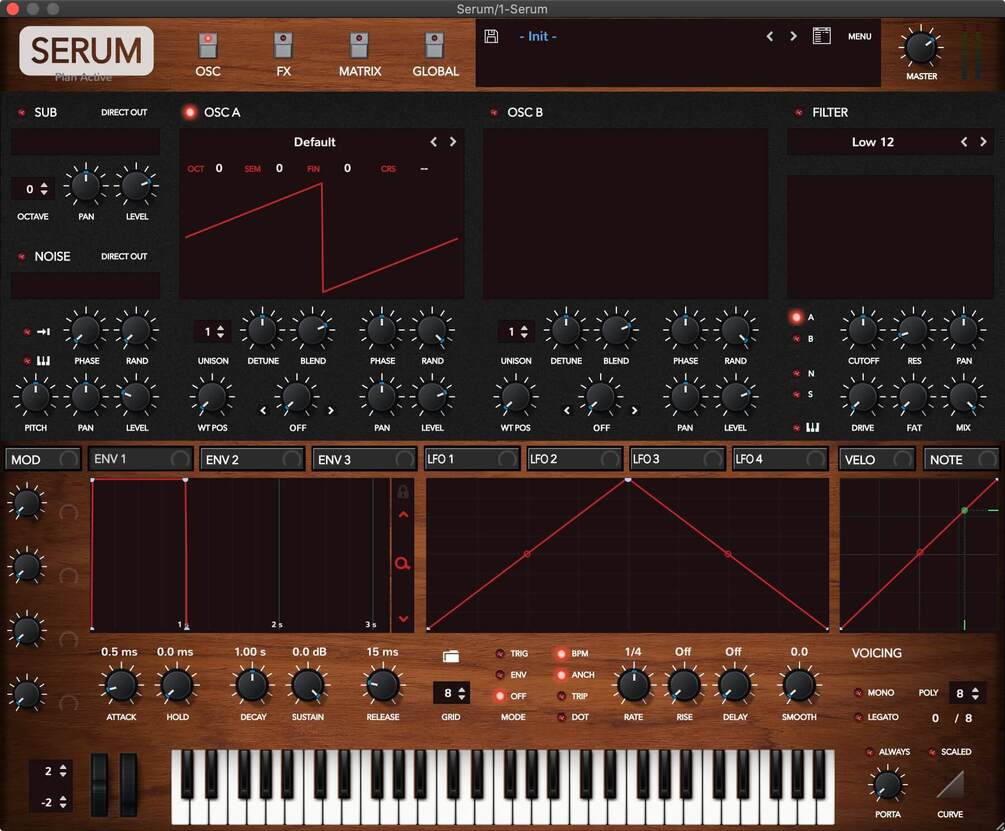Go to previous preset arrow
Image resolution: width=1005 pixels, height=831 pixels.
tap(770, 36)
